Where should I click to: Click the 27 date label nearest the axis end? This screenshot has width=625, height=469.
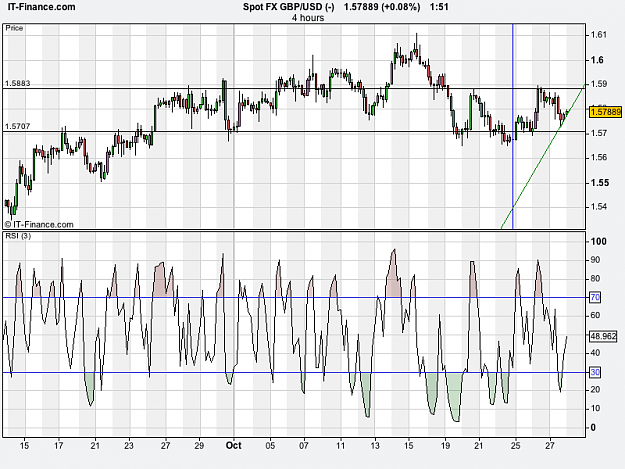pos(550,445)
